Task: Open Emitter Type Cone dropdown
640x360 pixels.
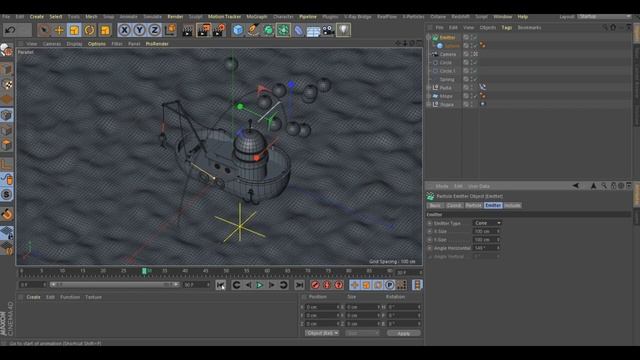Action: [x=487, y=223]
